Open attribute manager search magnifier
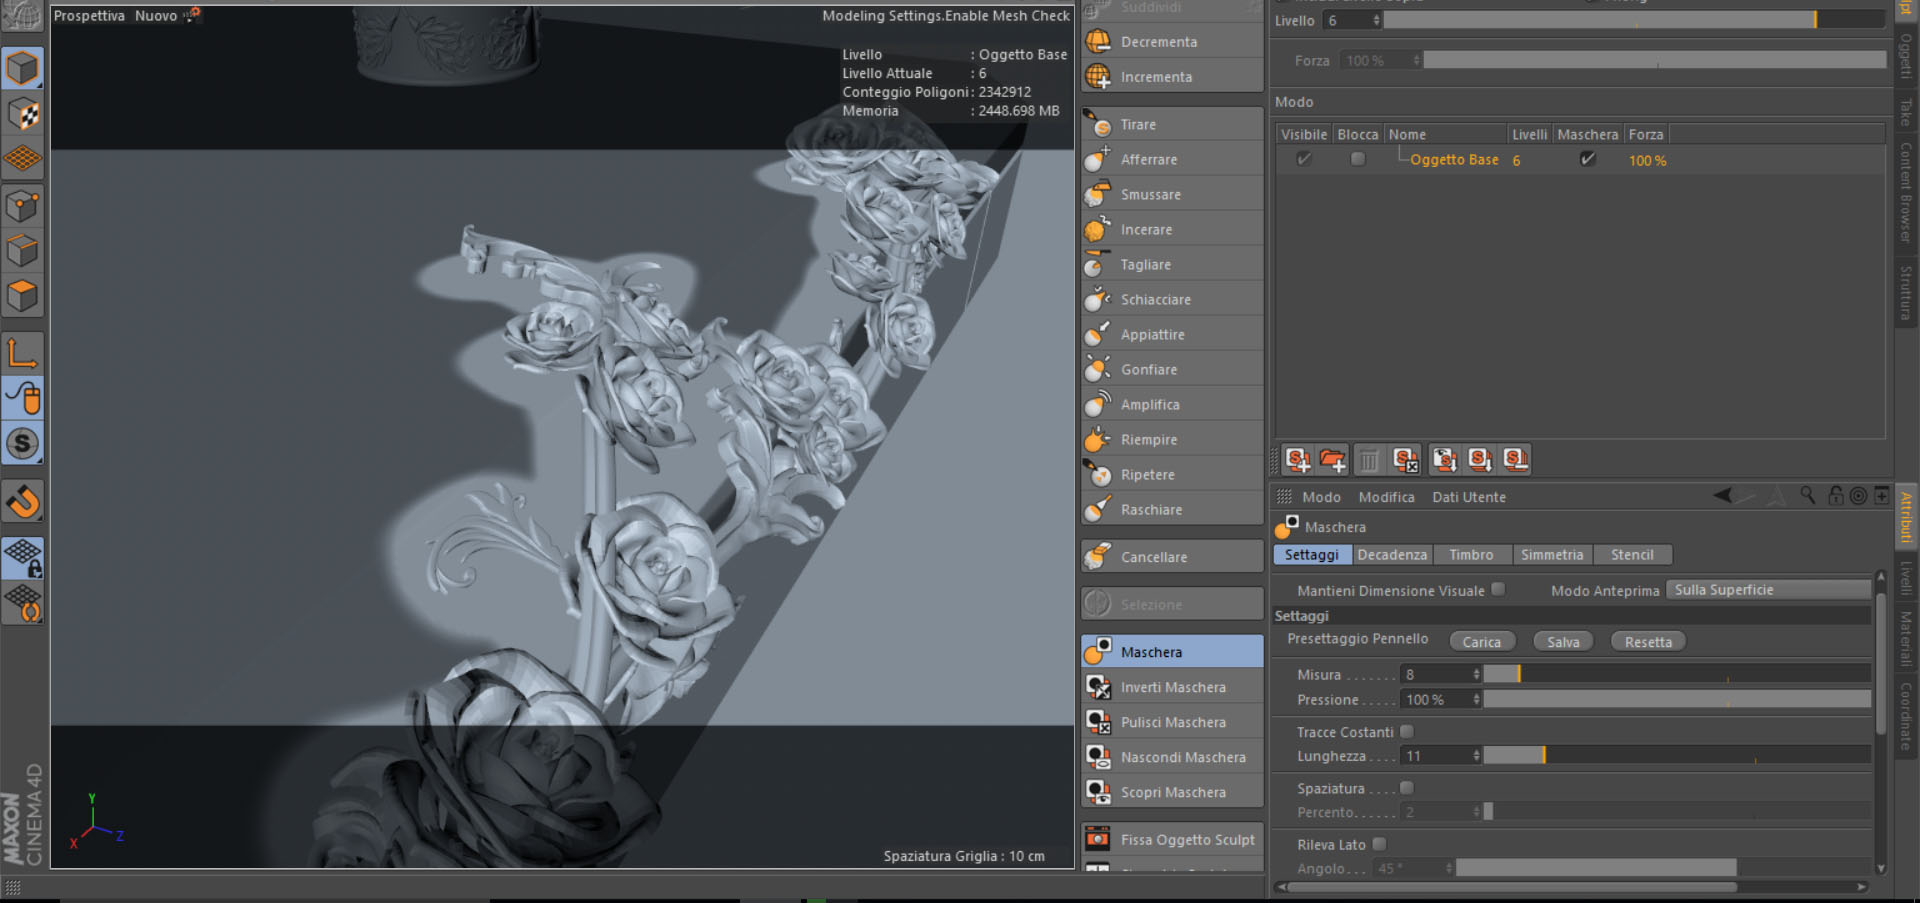1920x903 pixels. click(1808, 496)
